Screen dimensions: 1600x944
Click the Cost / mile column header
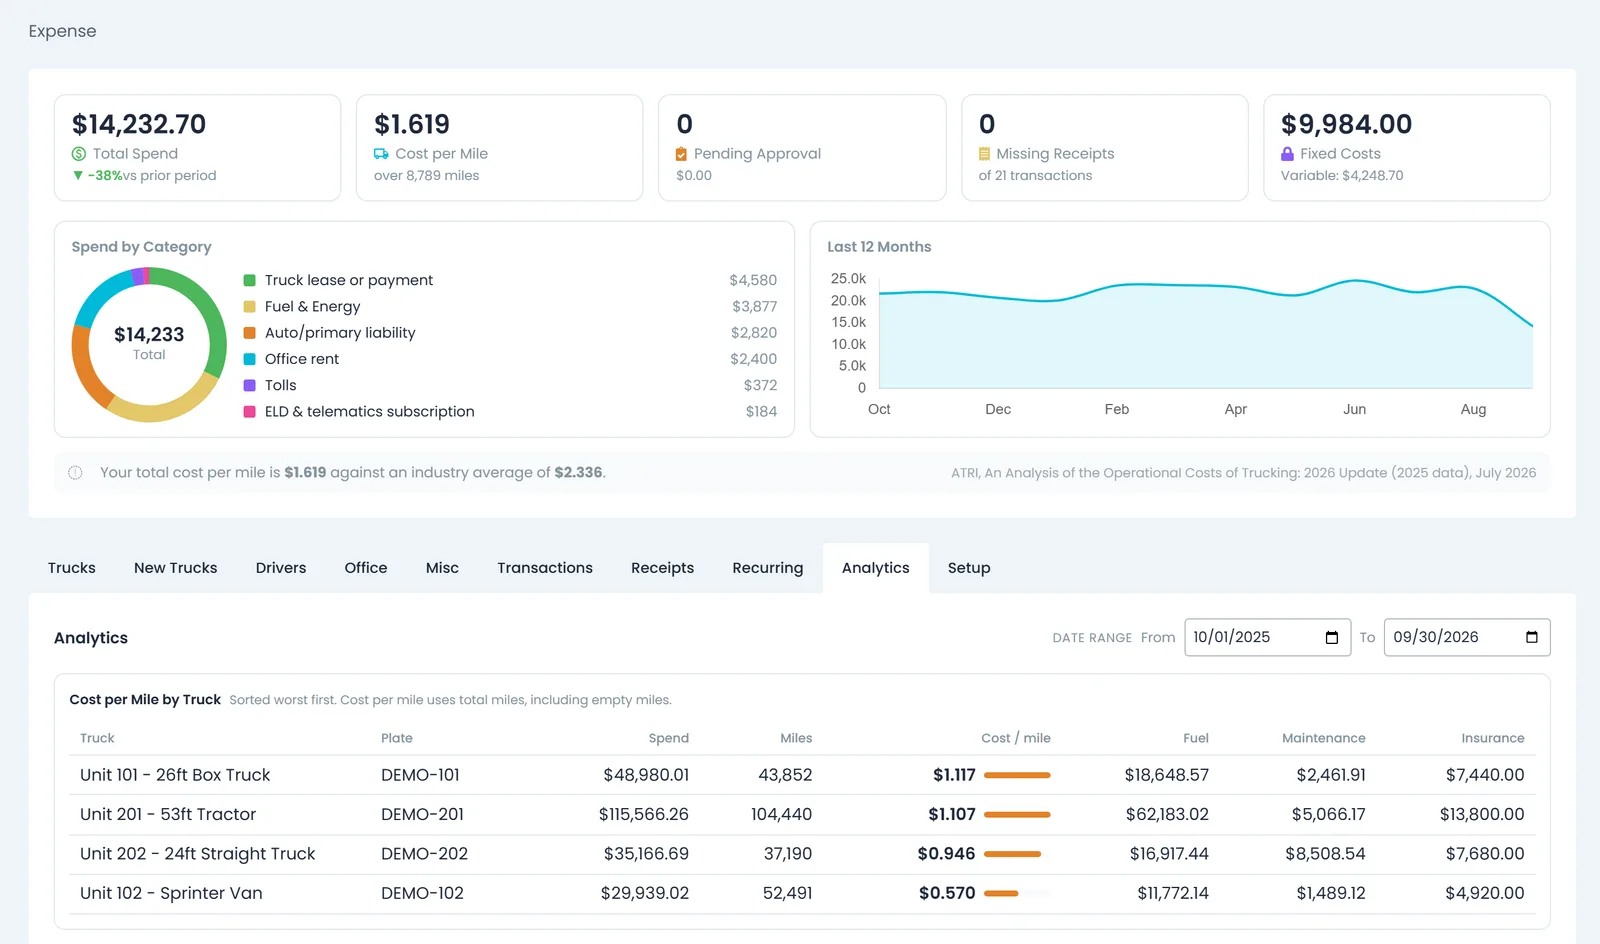[x=1016, y=738]
